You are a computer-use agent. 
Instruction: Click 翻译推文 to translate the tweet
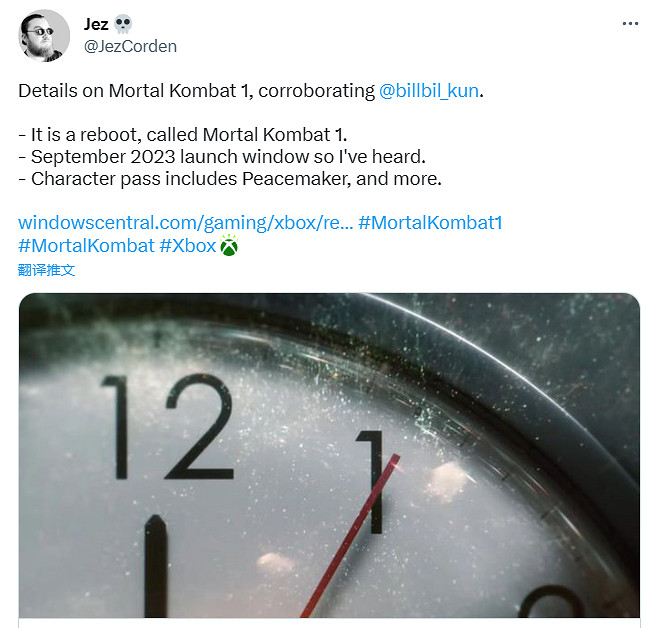pyautogui.click(x=47, y=270)
